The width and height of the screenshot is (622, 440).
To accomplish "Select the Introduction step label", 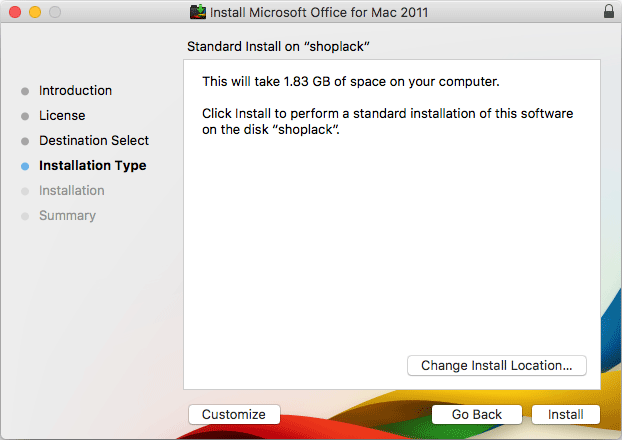I will click(75, 90).
